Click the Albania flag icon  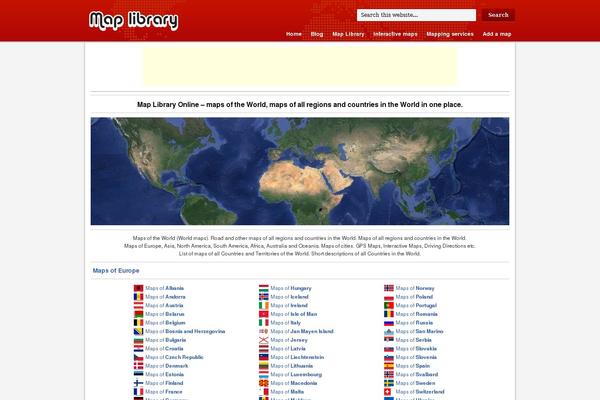[138, 288]
